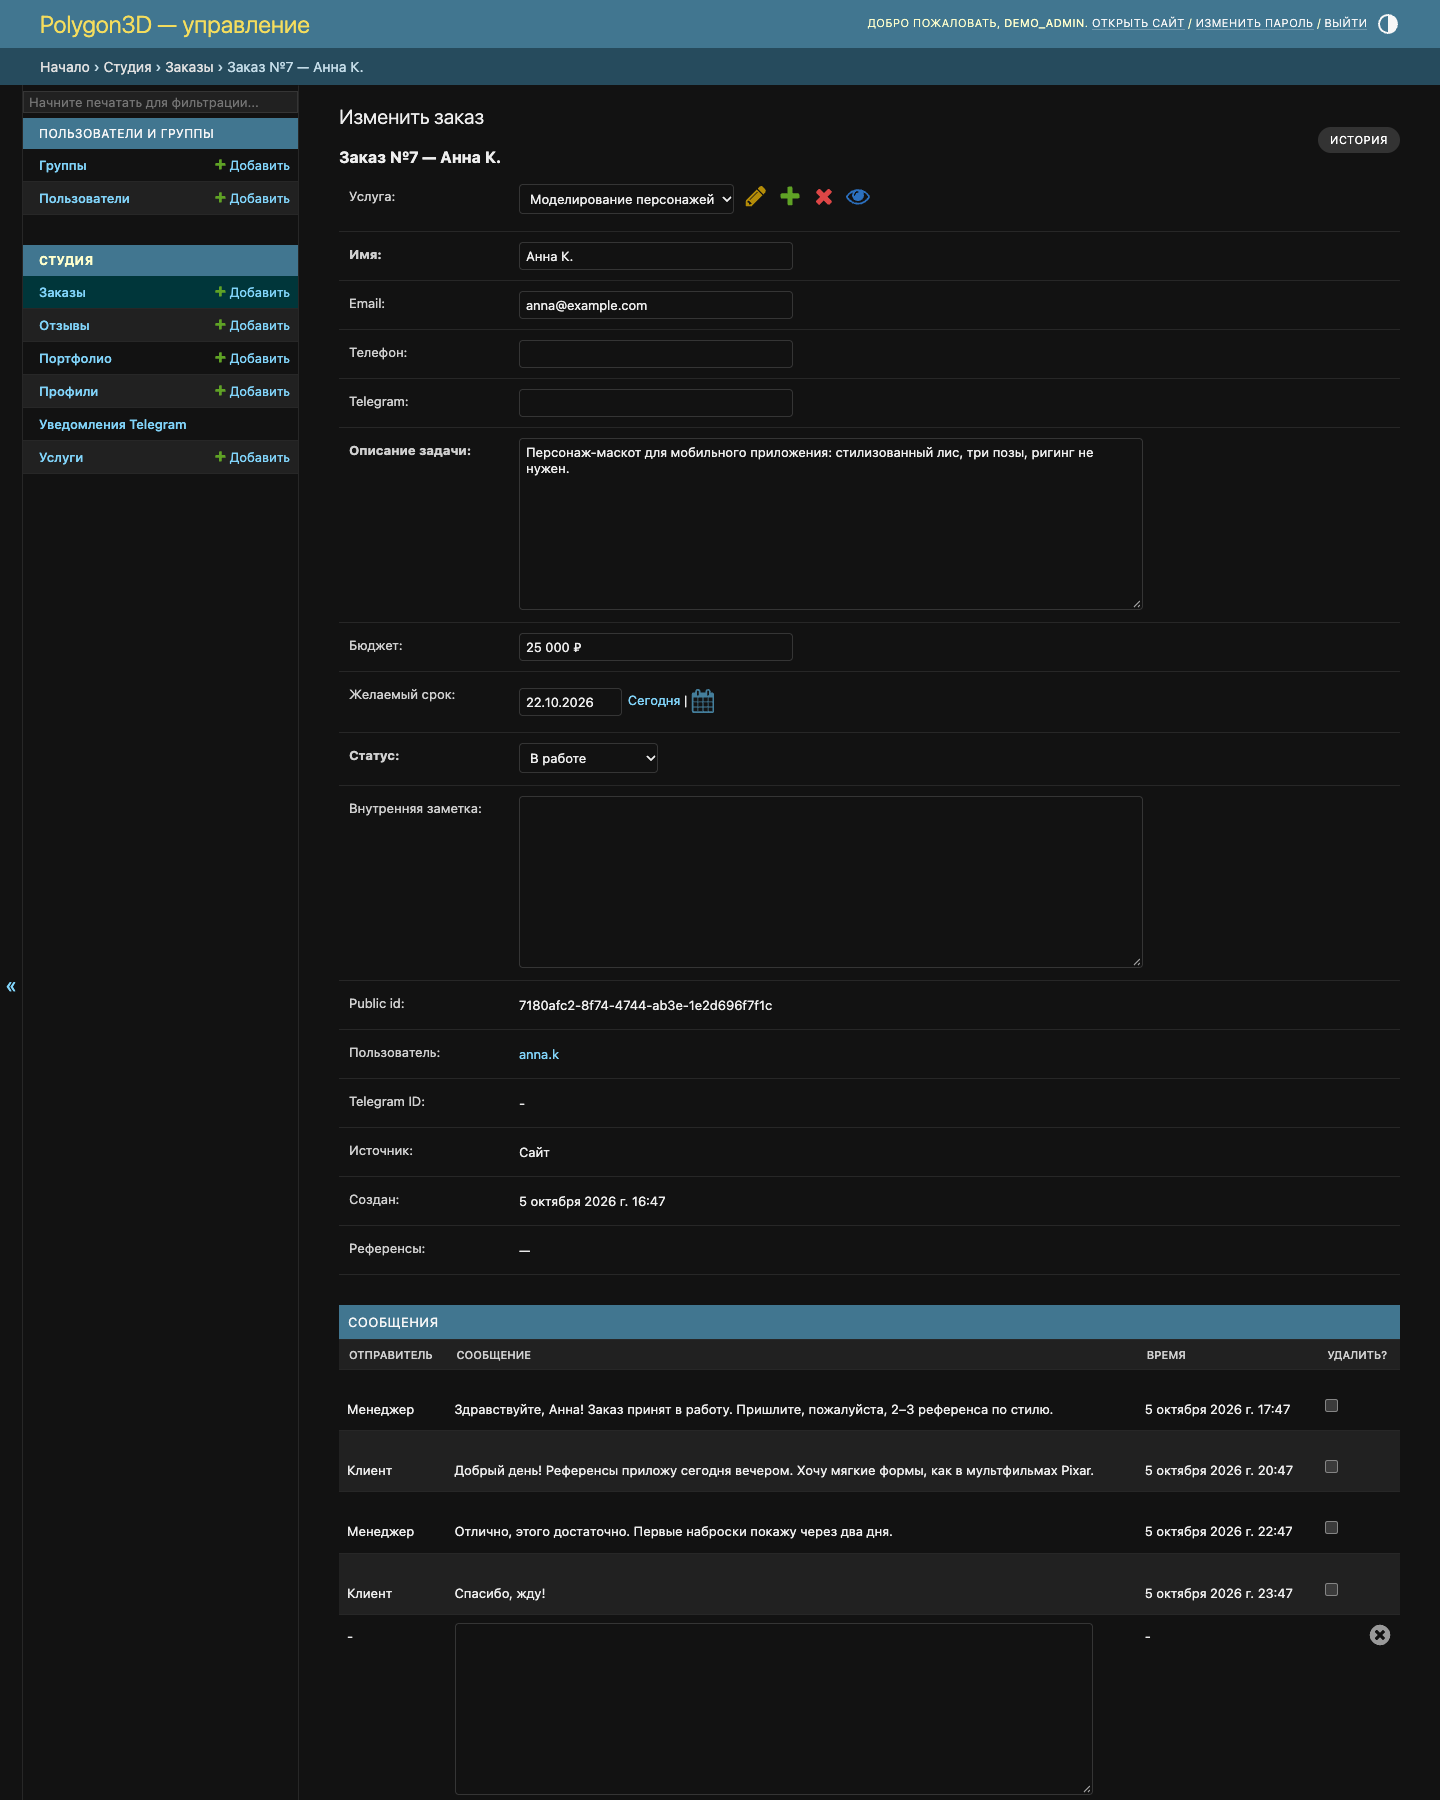Edit selected service with pencil icon
The height and width of the screenshot is (1800, 1440).
pyautogui.click(x=756, y=197)
